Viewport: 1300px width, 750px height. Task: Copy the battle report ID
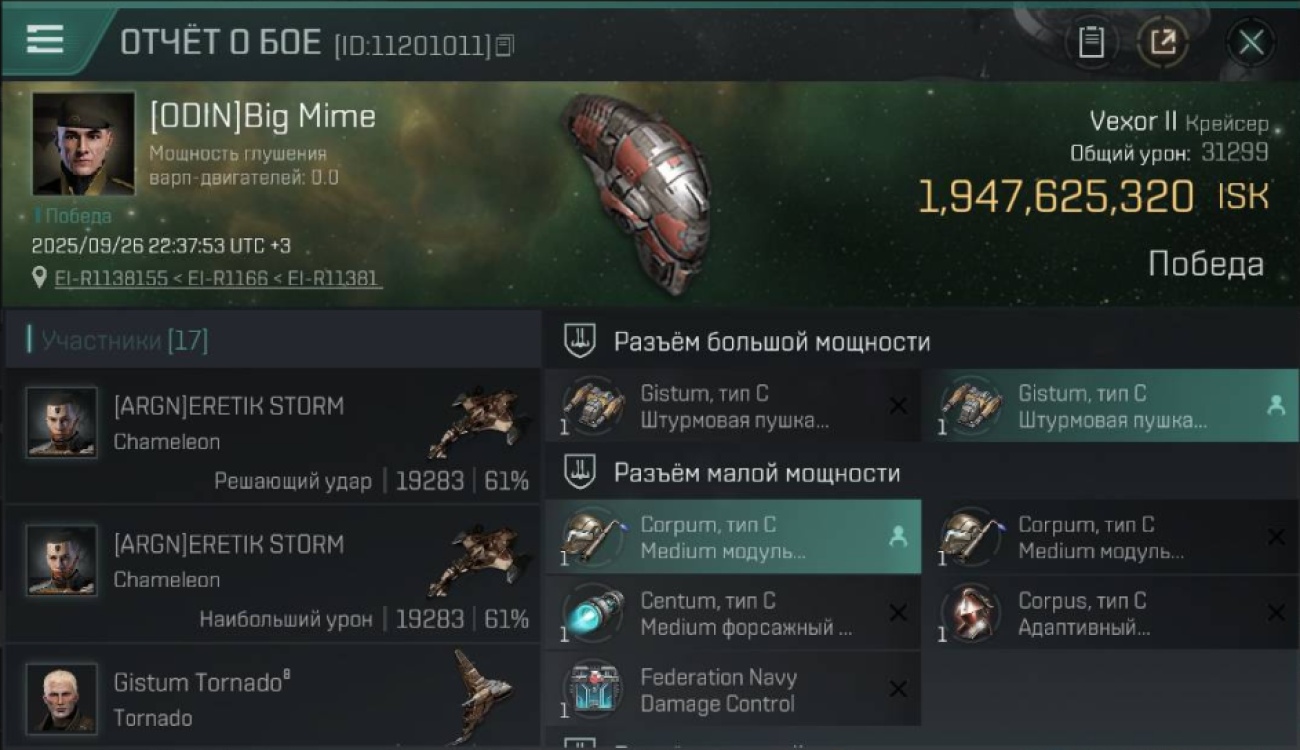pos(505,45)
